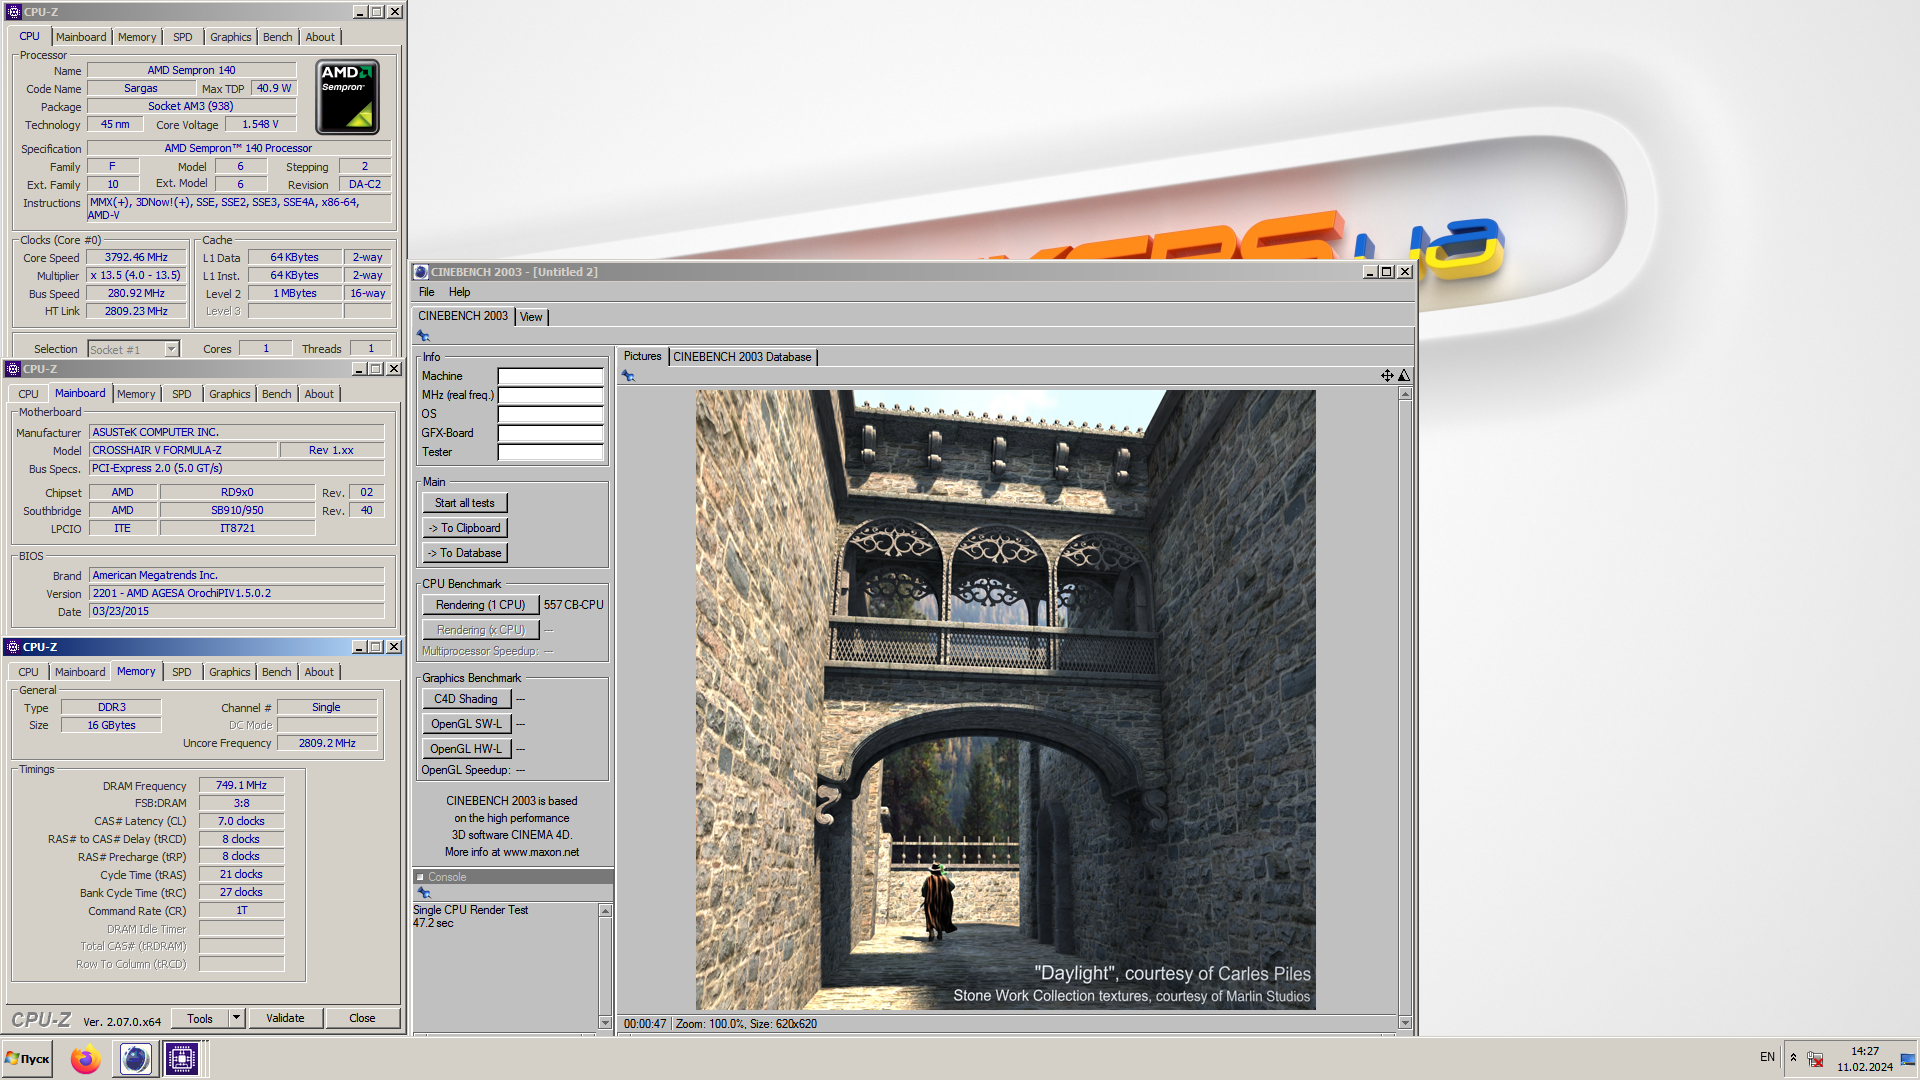Click the move/pan arrows icon in the picture viewer

point(1387,376)
